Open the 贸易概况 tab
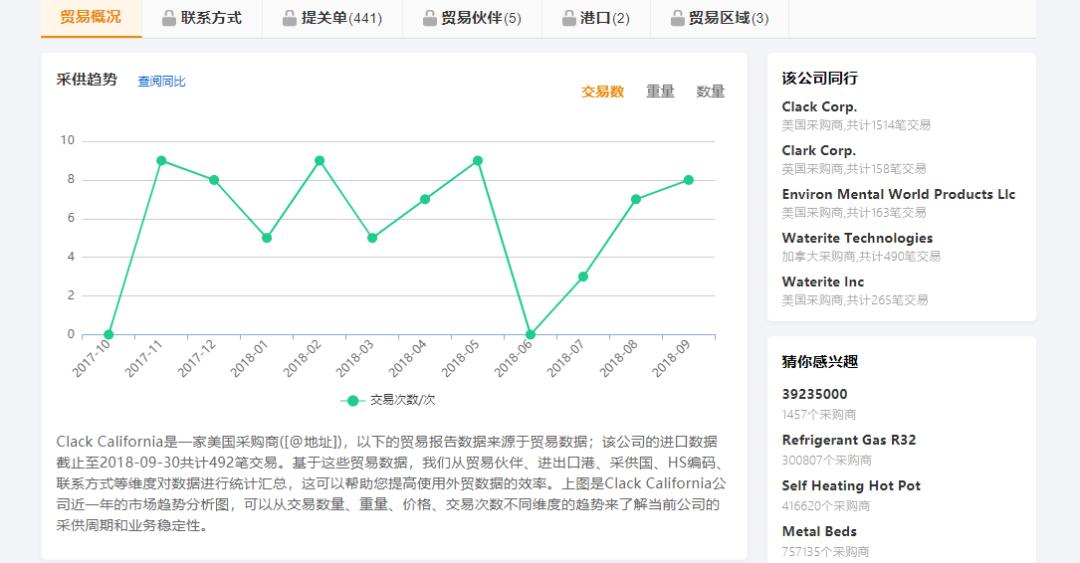1080x563 pixels. point(91,17)
